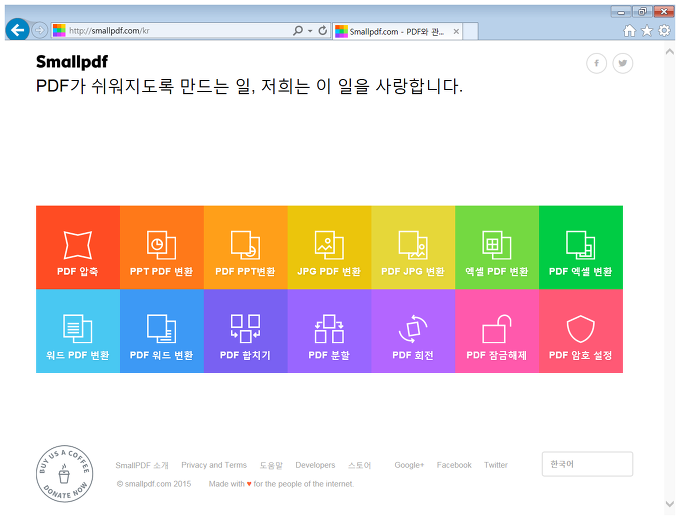Open the PDF 합치기 merge tile

coord(245,331)
